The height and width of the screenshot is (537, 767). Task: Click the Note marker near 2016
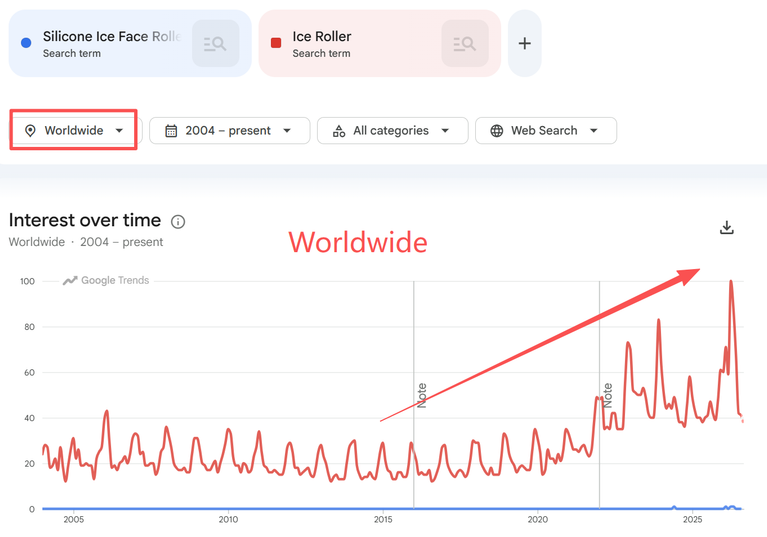tap(422, 395)
